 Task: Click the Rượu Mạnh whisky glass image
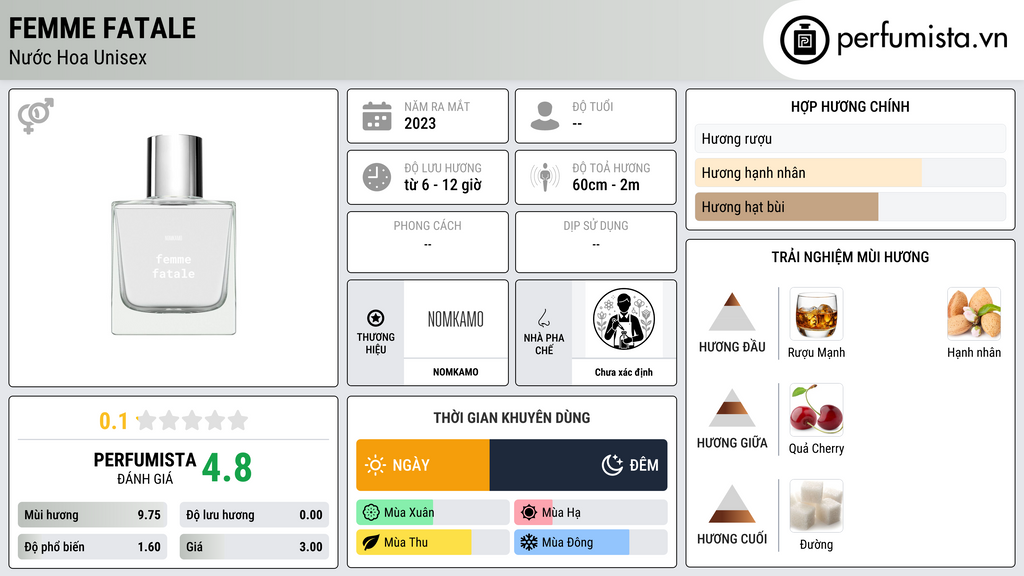tap(816, 314)
